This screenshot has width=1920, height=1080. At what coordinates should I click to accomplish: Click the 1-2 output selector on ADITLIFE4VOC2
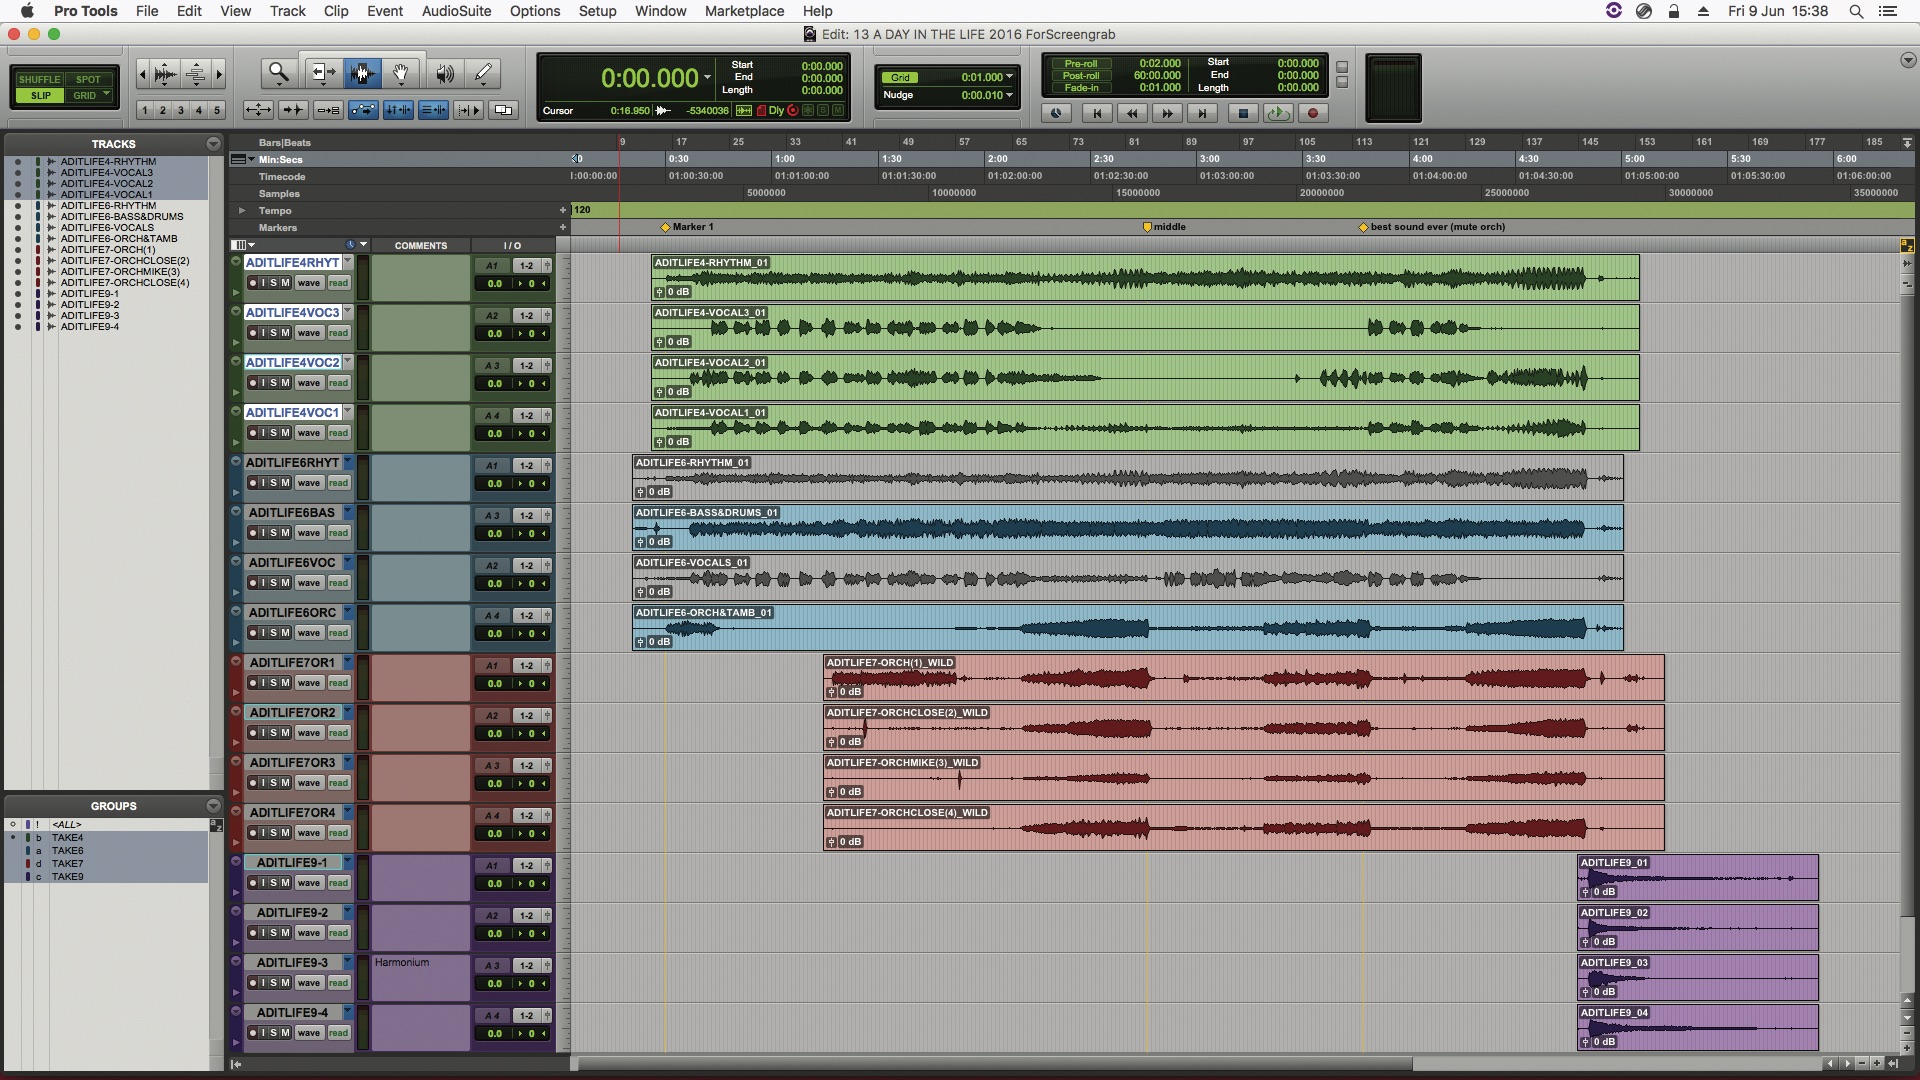(526, 366)
